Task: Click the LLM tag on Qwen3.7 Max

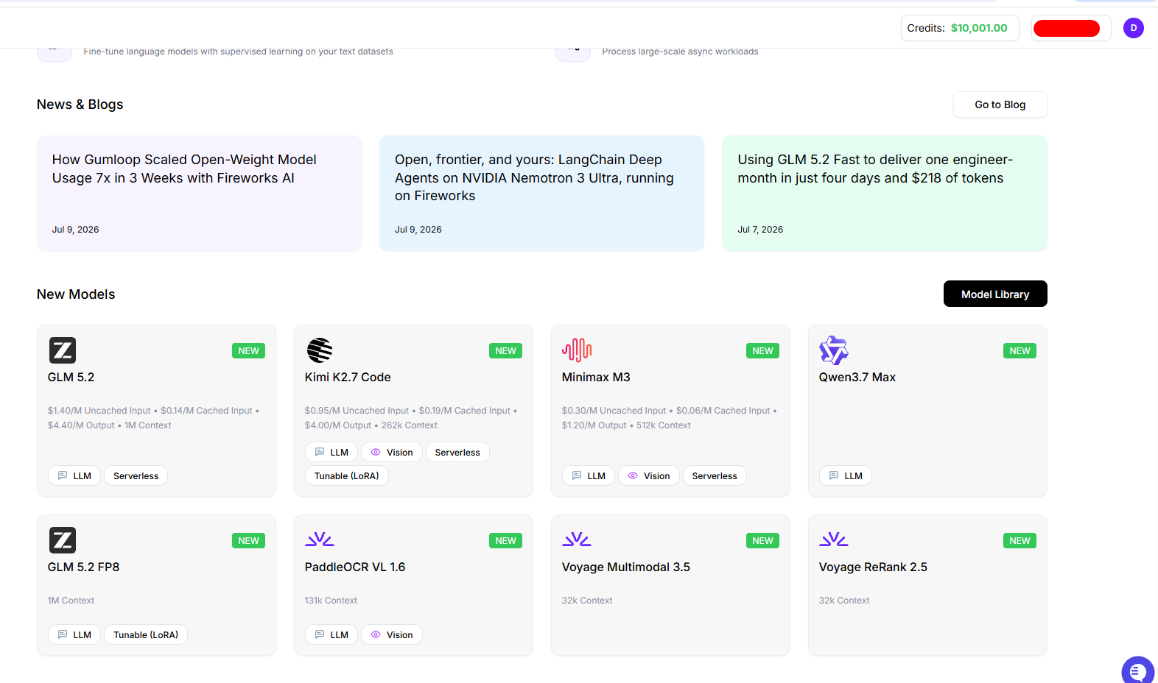Action: pos(846,476)
